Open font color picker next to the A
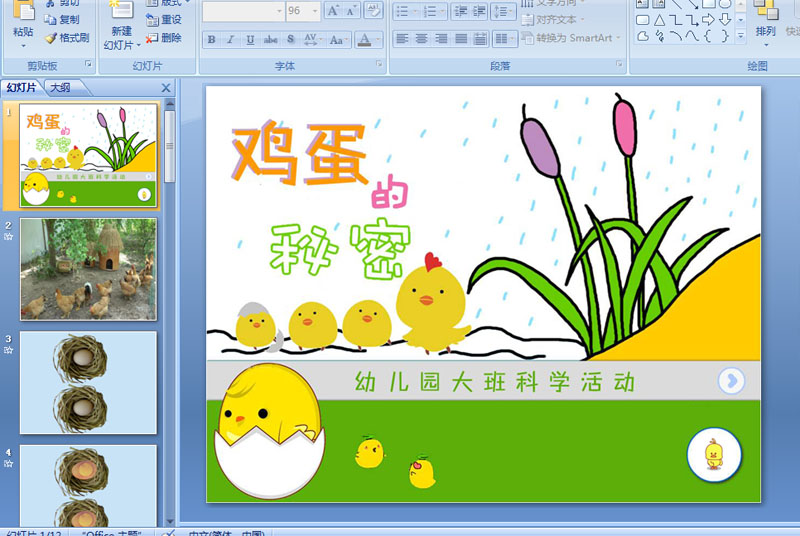The height and width of the screenshot is (536, 800). pyautogui.click(x=378, y=40)
